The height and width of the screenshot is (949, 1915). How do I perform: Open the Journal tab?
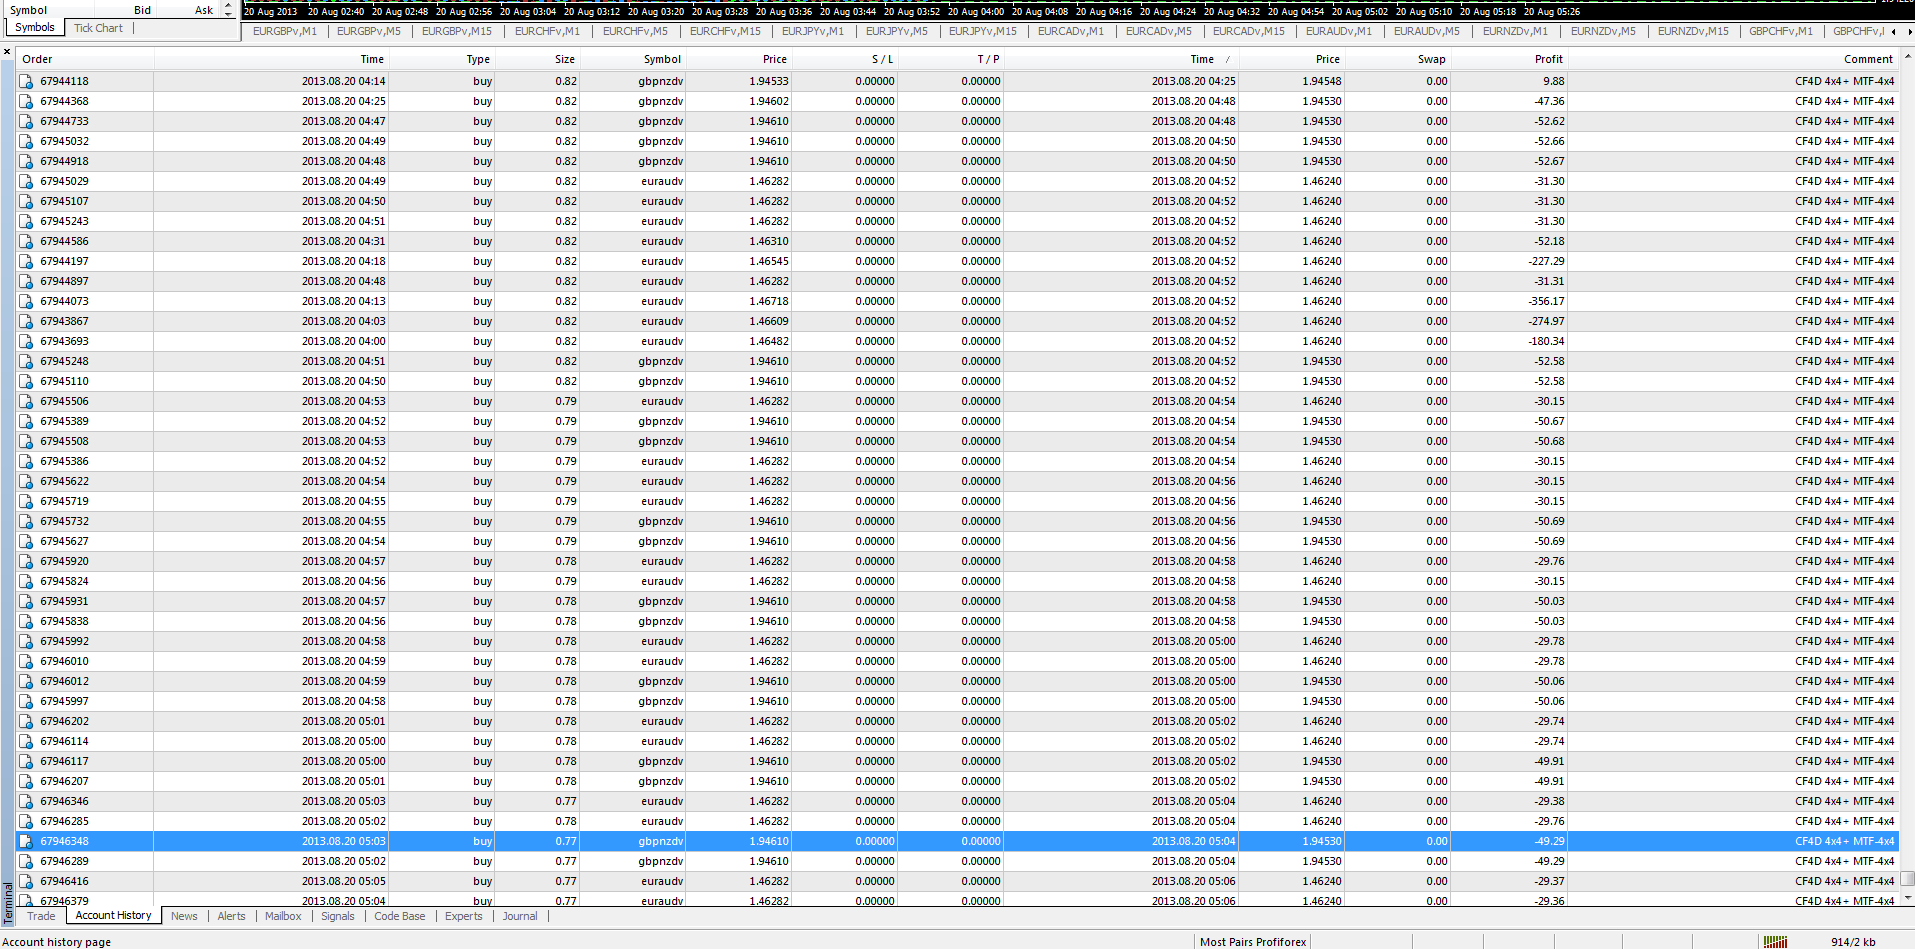[520, 916]
